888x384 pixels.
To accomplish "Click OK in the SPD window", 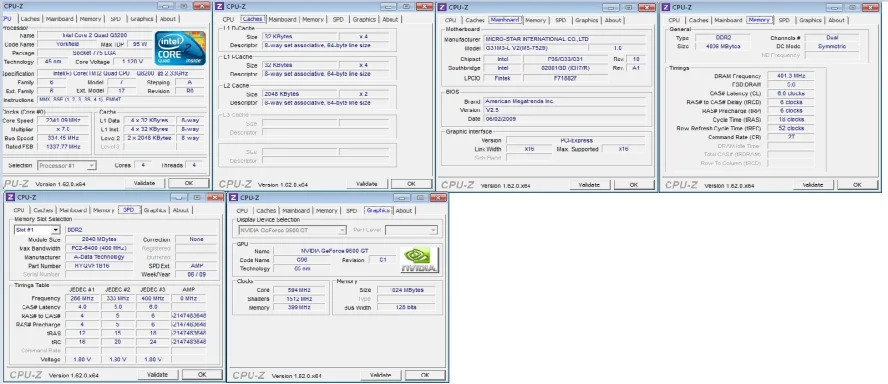I will click(x=202, y=374).
